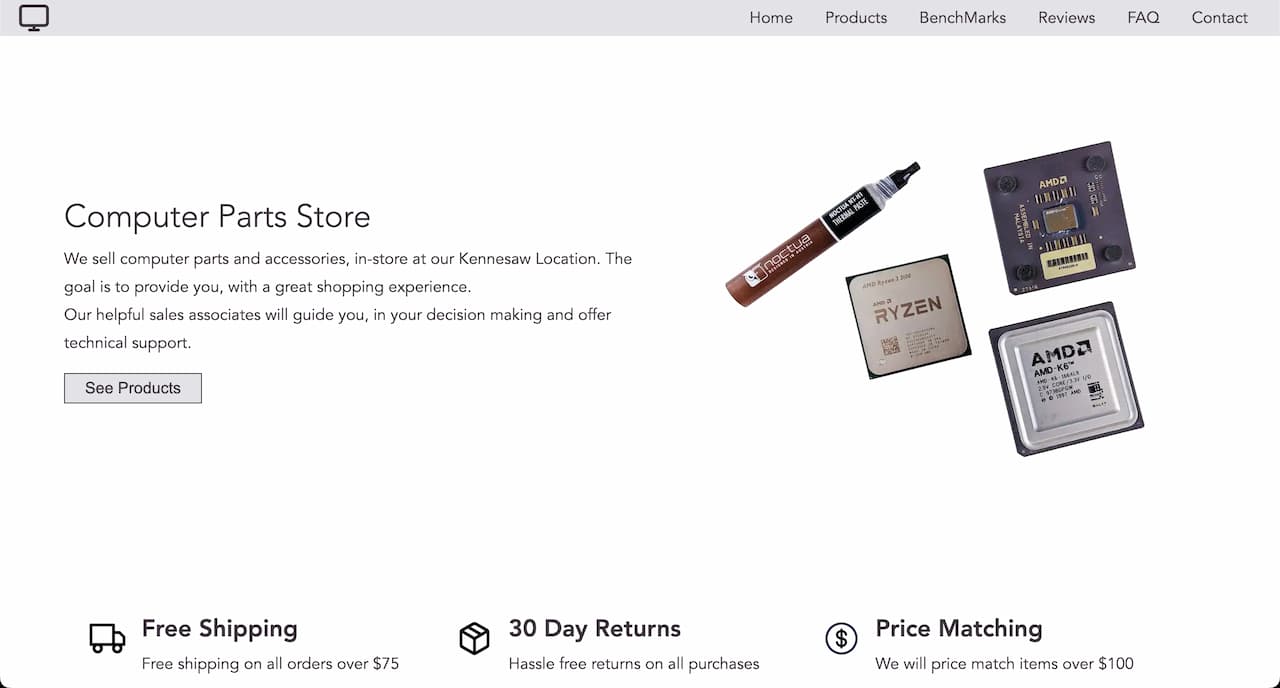This screenshot has width=1280, height=688.
Task: Navigate to Reviews
Action: 1066,17
